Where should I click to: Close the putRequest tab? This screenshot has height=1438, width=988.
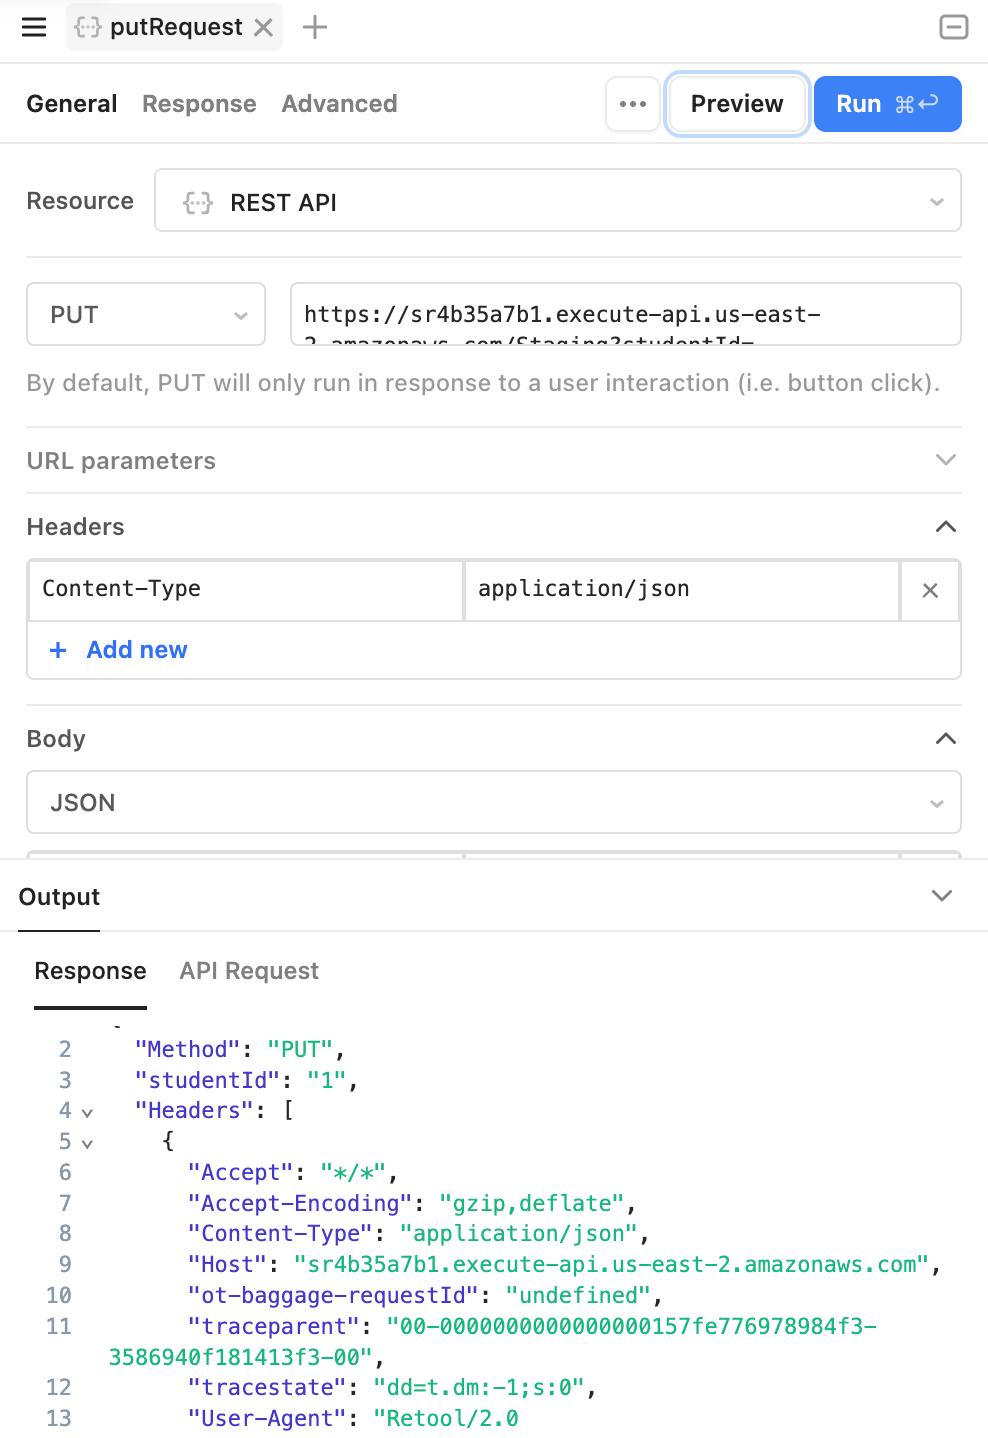tap(263, 27)
